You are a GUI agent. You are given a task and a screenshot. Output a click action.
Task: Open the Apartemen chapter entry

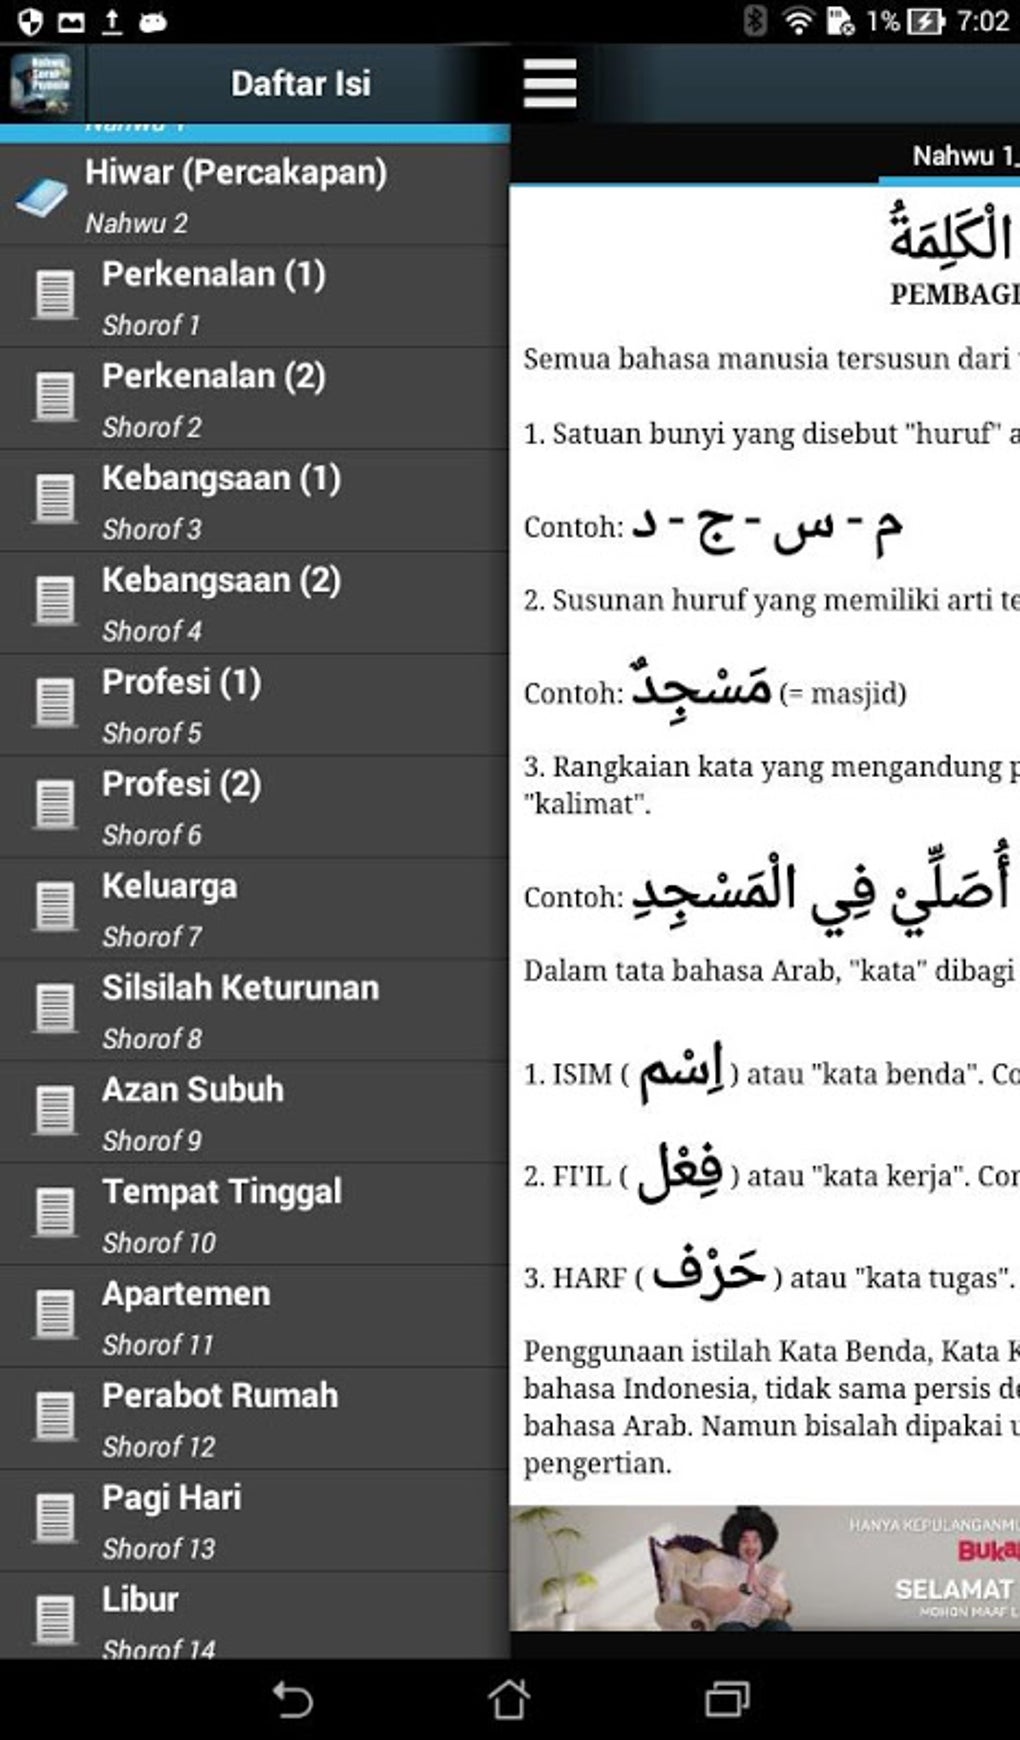254,1317
